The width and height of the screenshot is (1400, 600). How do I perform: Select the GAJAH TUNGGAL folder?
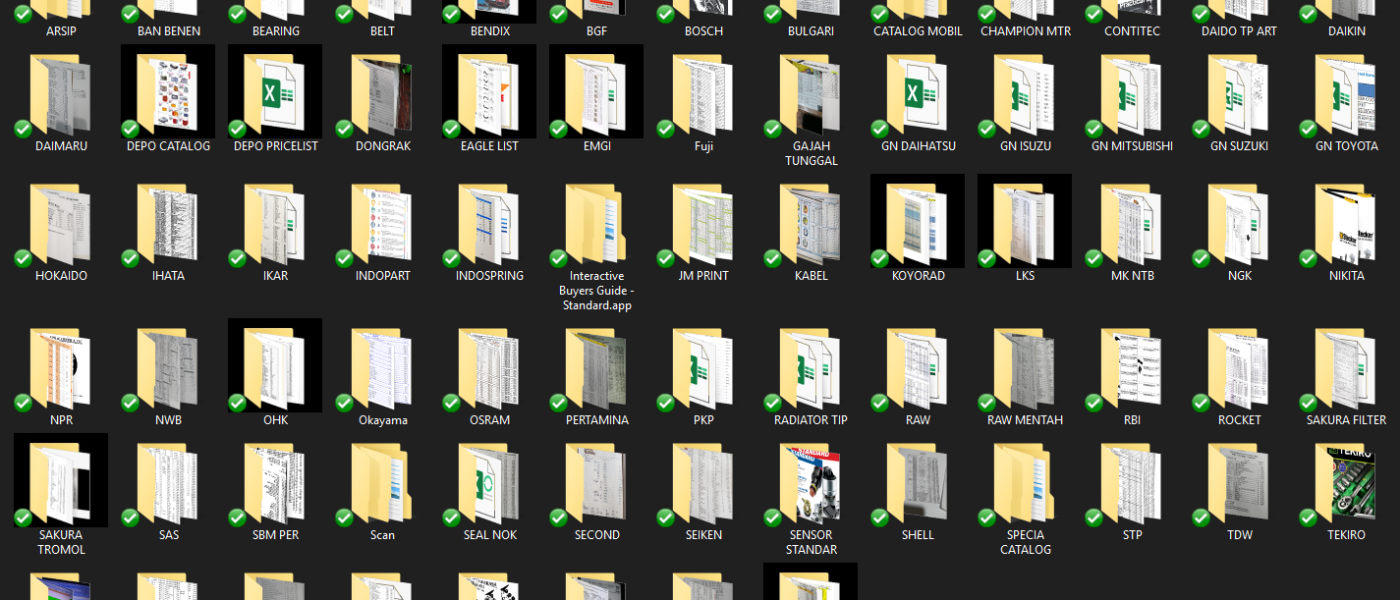click(x=811, y=96)
